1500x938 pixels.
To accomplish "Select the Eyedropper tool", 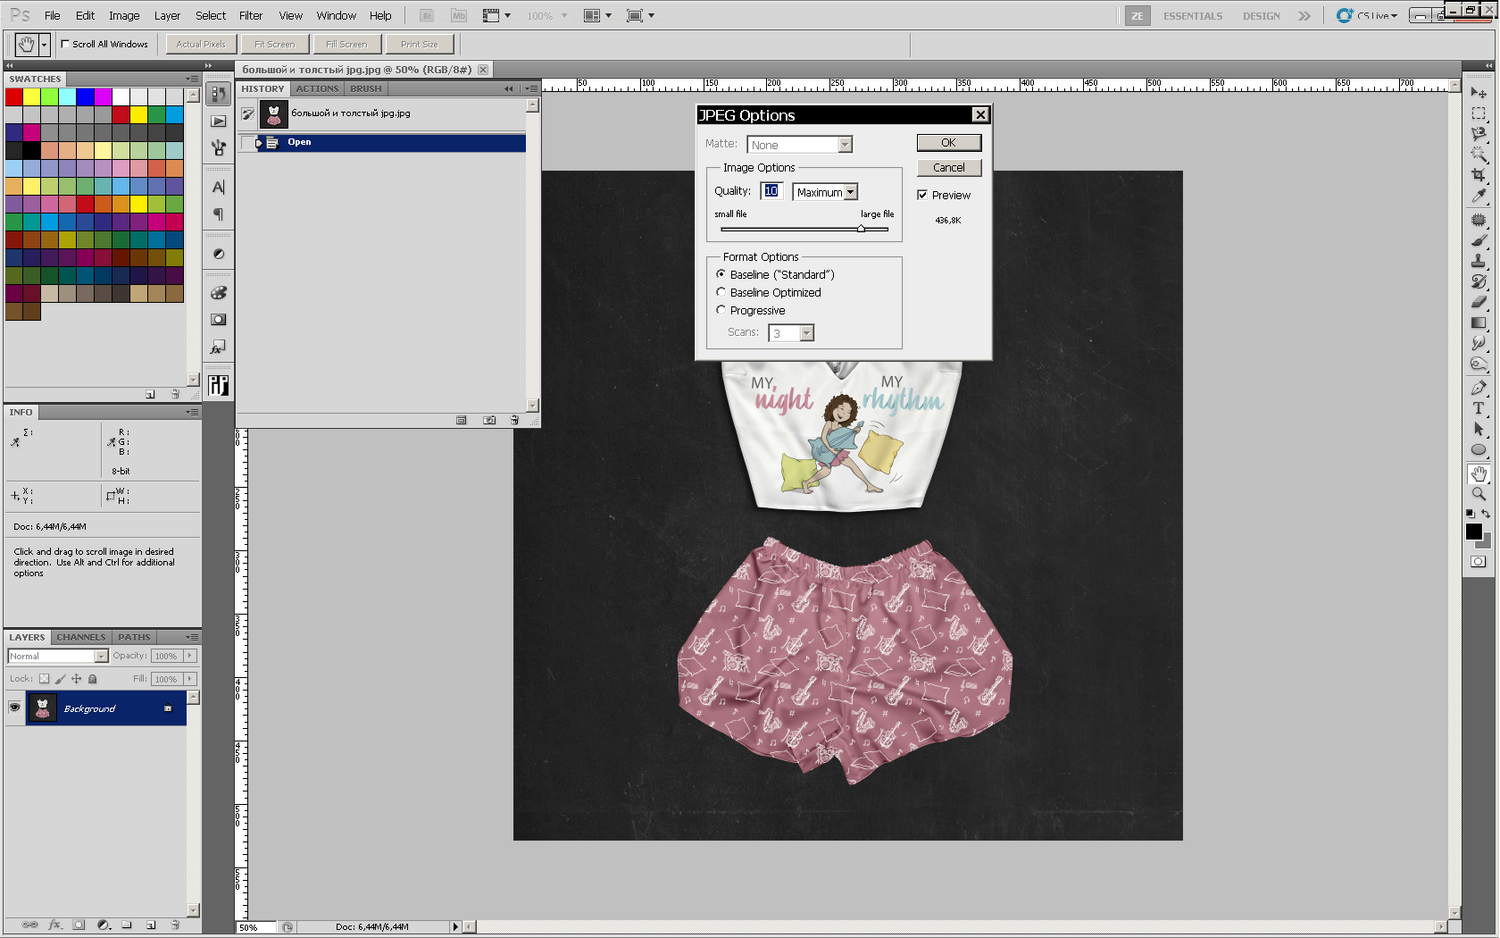I will point(1478,197).
